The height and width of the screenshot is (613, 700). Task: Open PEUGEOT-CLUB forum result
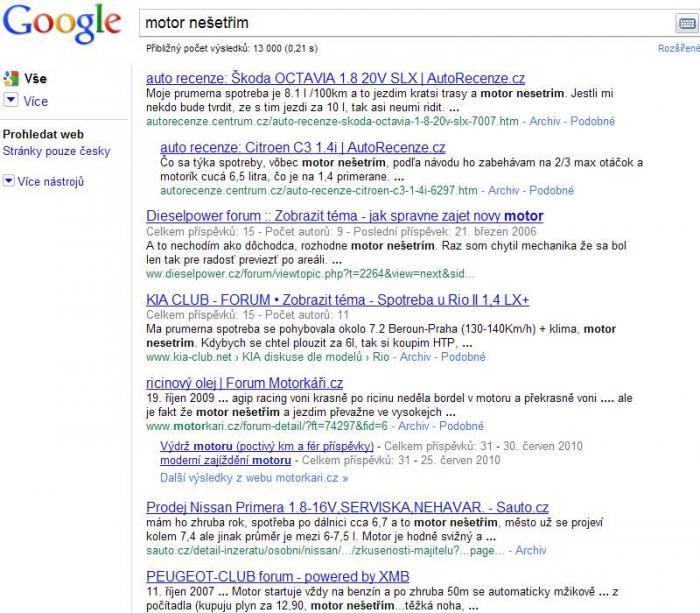[279, 577]
